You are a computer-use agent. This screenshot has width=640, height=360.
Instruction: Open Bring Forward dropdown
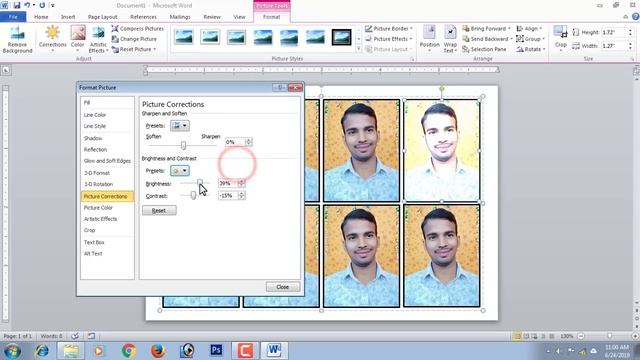click(x=486, y=29)
